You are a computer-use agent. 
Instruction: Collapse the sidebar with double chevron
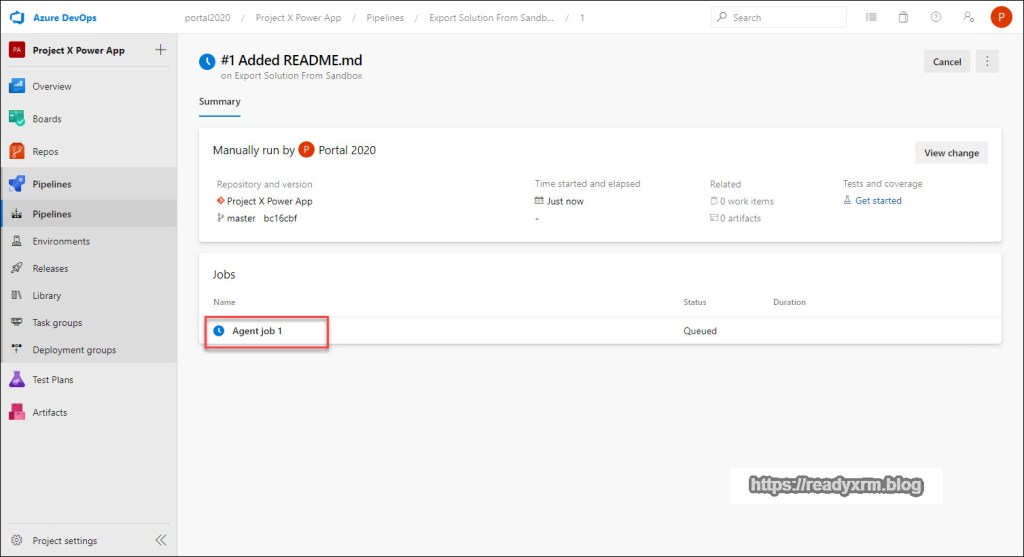(x=161, y=540)
